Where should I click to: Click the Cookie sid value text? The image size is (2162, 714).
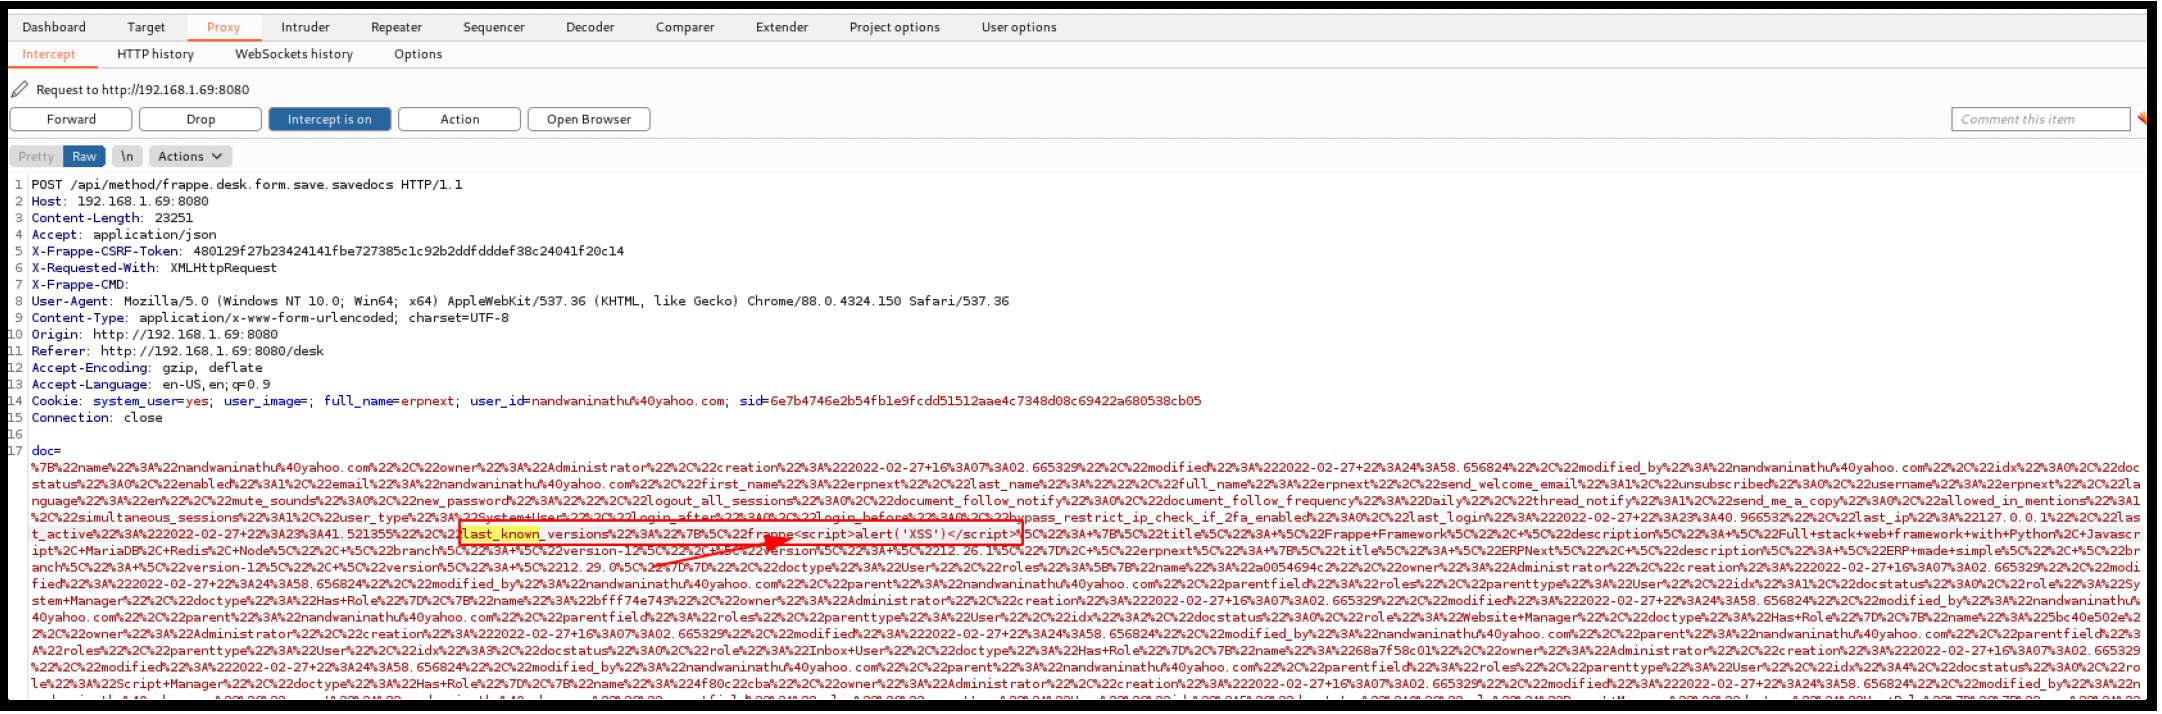[985, 401]
